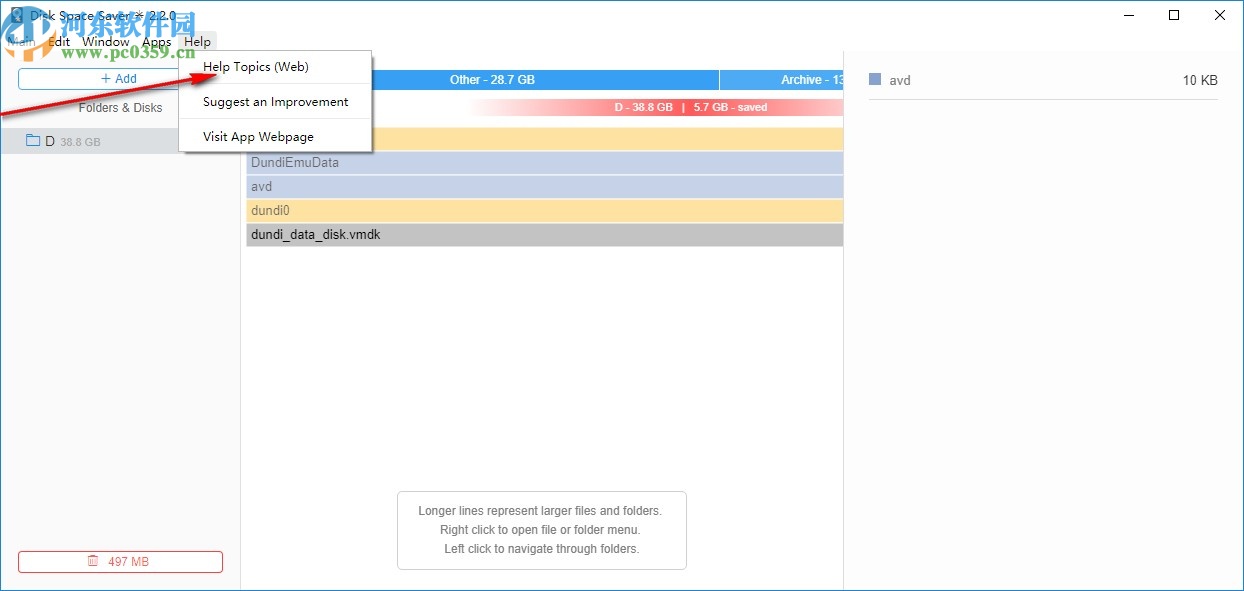Click the Help menu
Screen dimensions: 1244x591
tap(198, 42)
